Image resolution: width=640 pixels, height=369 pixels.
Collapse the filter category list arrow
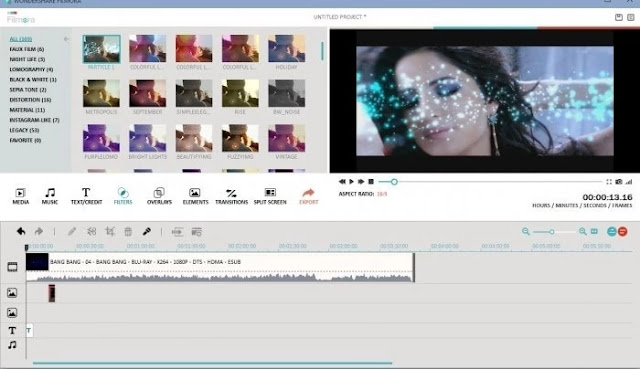(67, 39)
